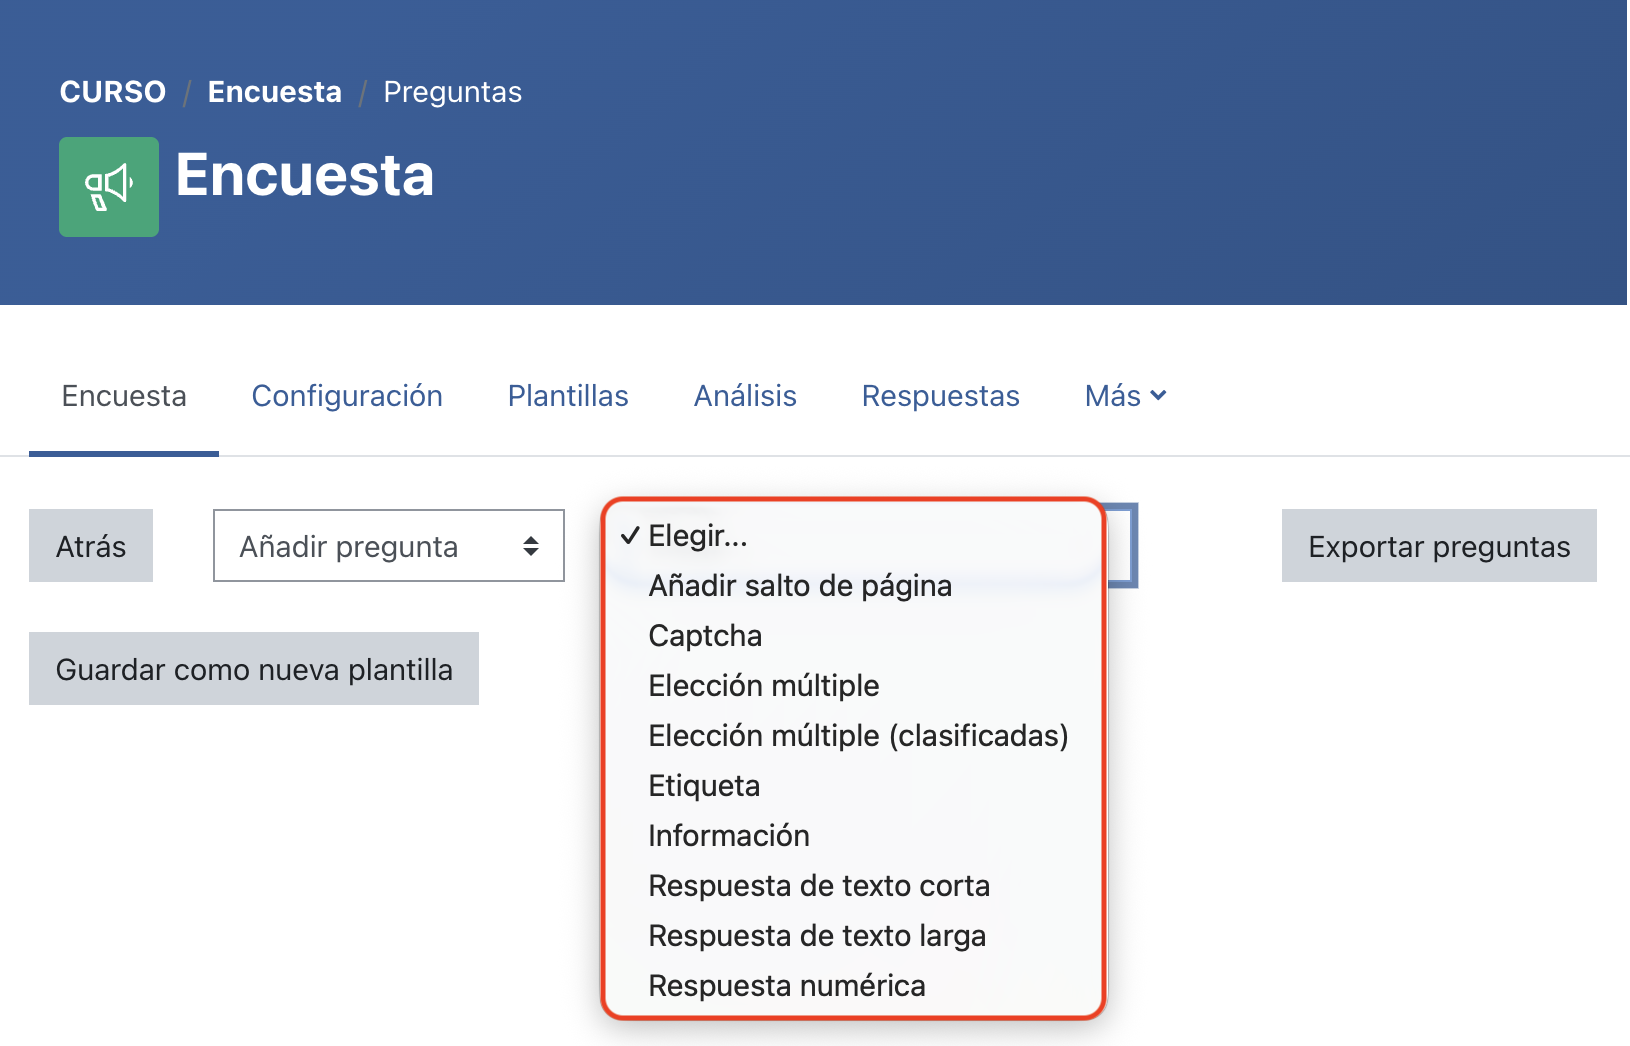Open the Encuesta breadcrumb link

pyautogui.click(x=275, y=92)
